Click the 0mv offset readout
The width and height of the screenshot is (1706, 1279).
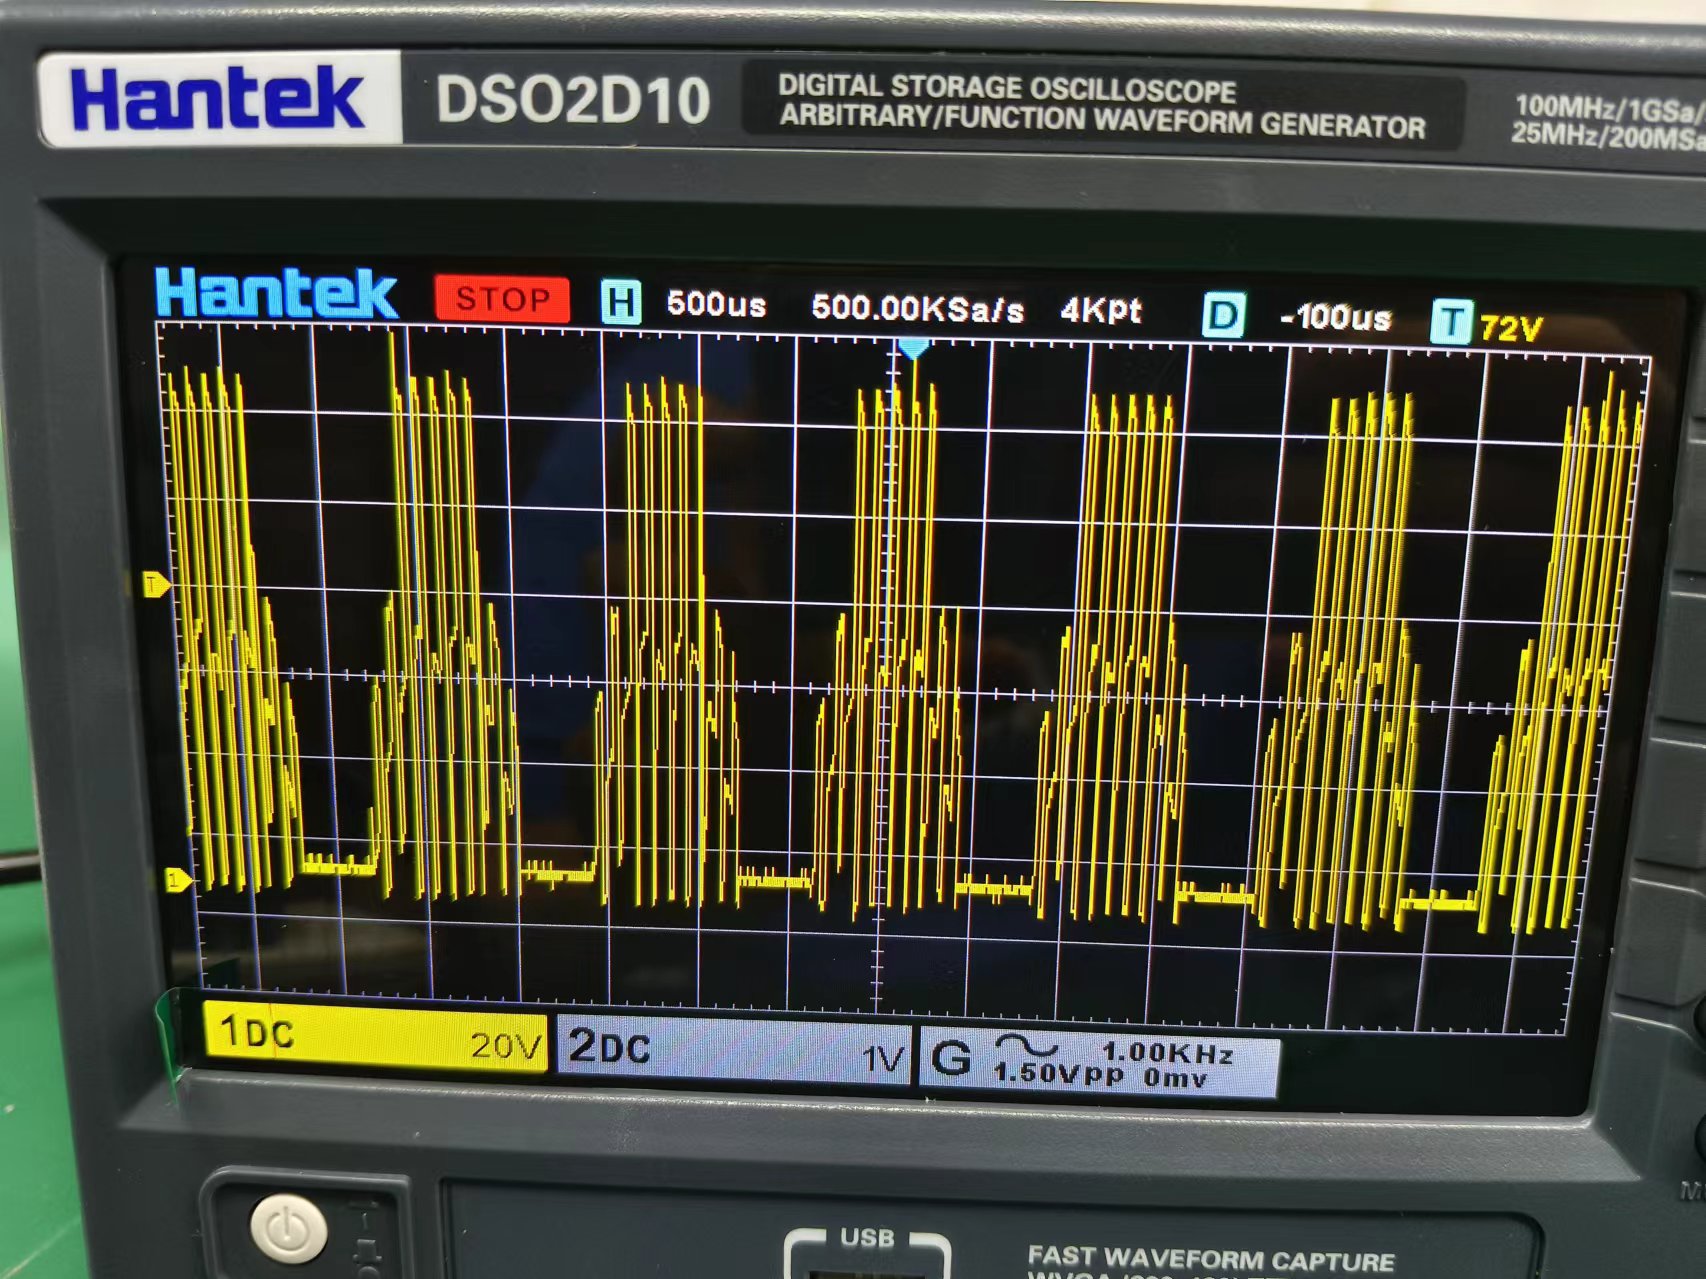[1174, 1079]
